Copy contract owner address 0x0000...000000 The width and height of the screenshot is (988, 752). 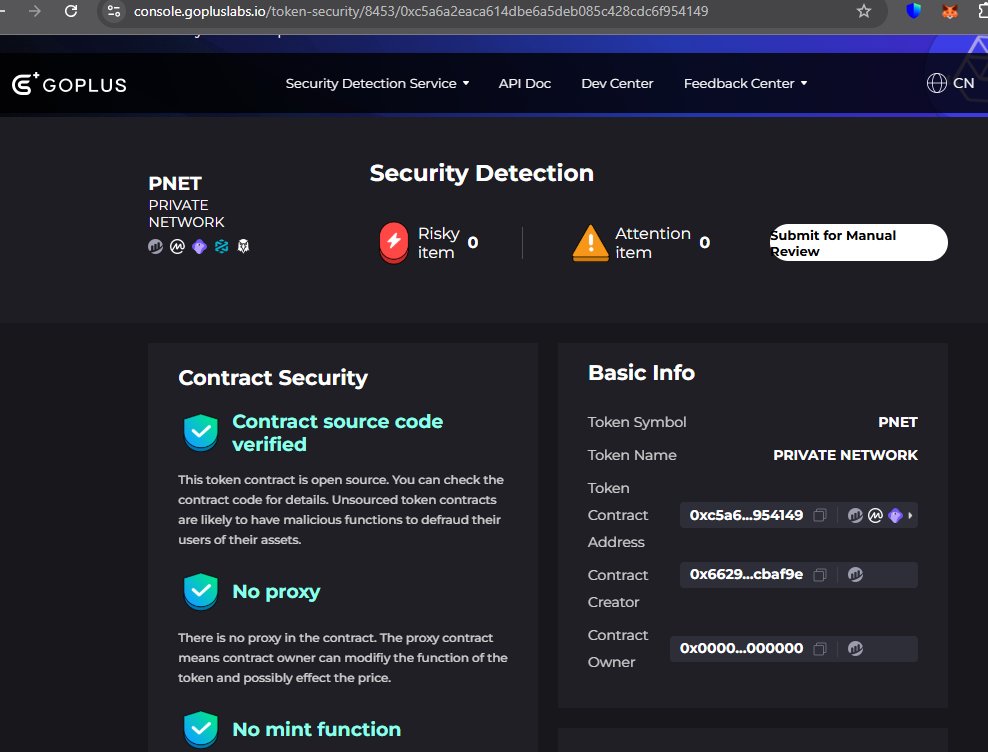[820, 649]
